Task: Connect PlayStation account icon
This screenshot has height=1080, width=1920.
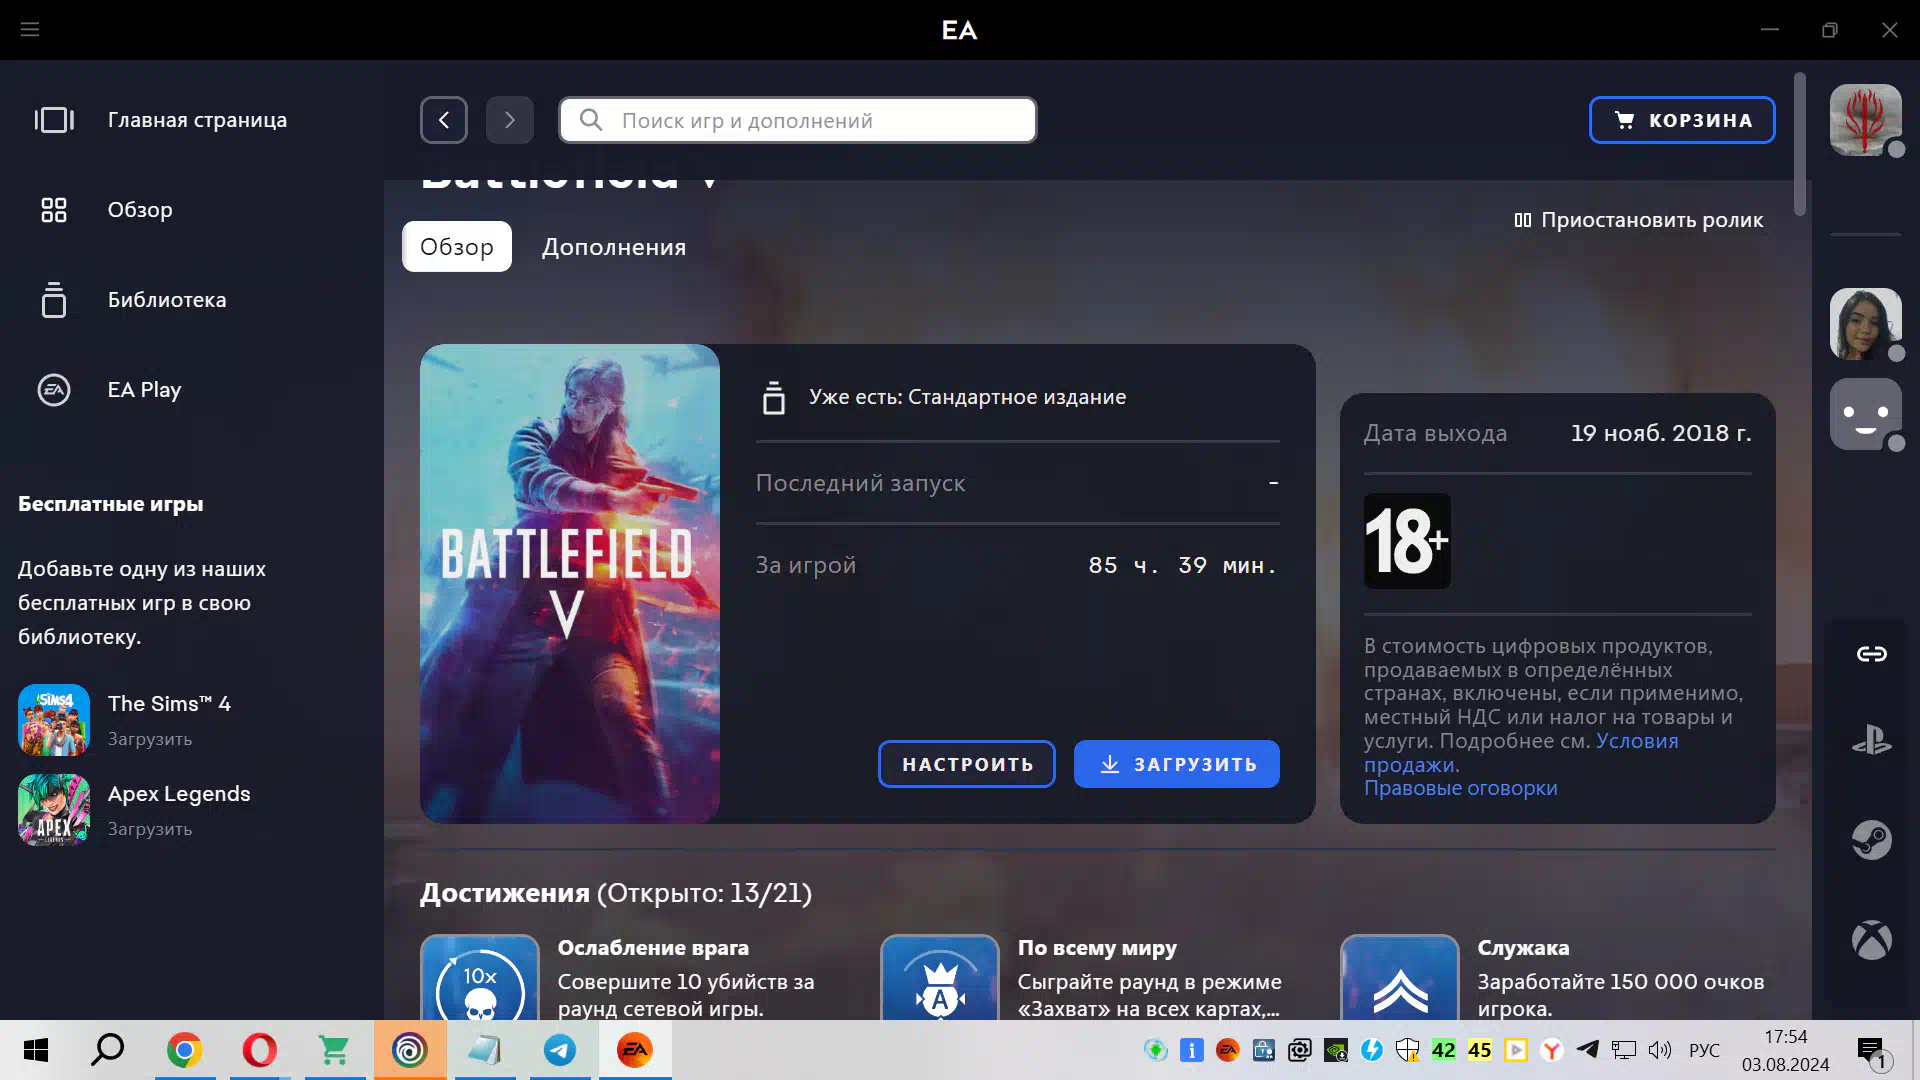Action: [x=1871, y=741]
